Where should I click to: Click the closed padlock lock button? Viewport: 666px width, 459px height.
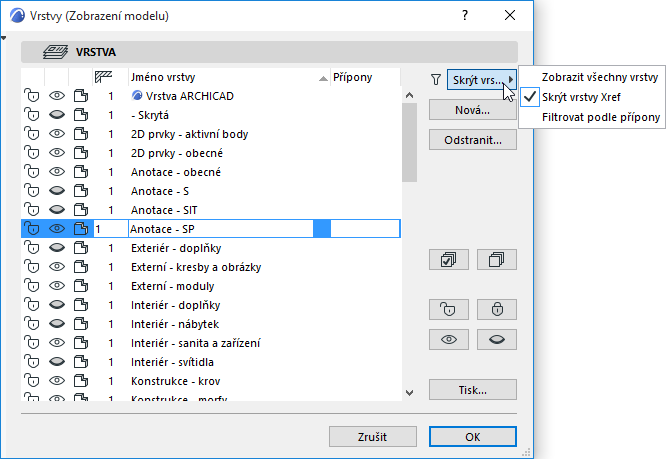click(x=497, y=308)
